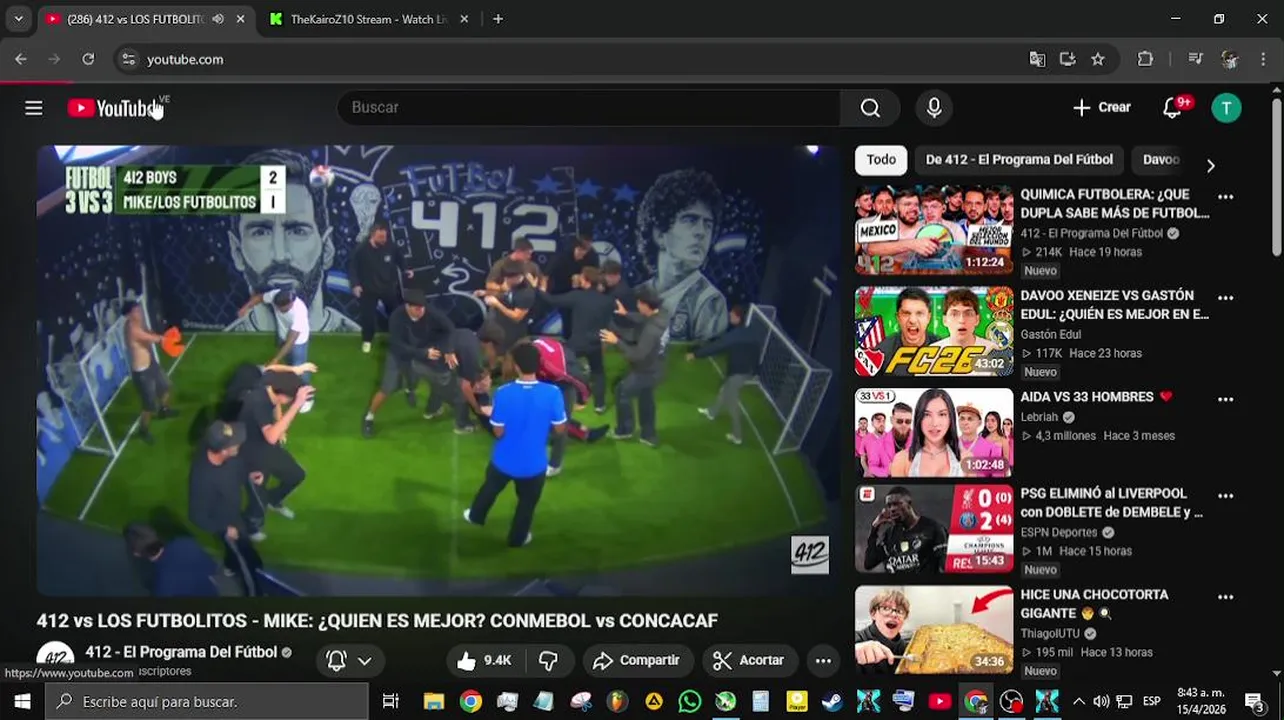Open QUIMICA FUTBOLERA video thumbnail
Screen dimensions: 1284x720
click(934, 230)
